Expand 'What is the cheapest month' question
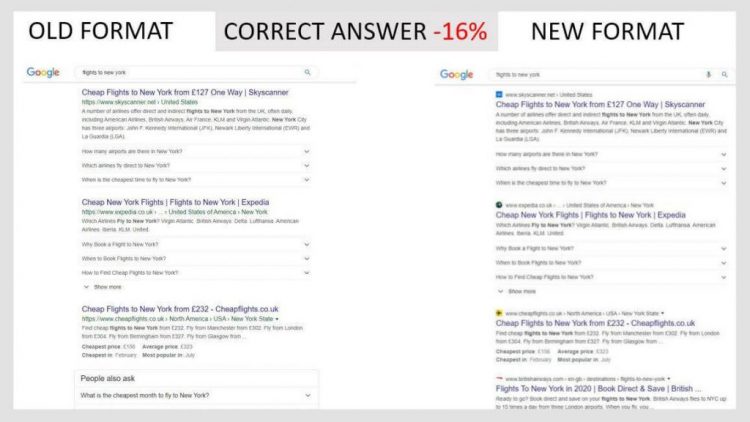750x422 pixels. (x=196, y=395)
